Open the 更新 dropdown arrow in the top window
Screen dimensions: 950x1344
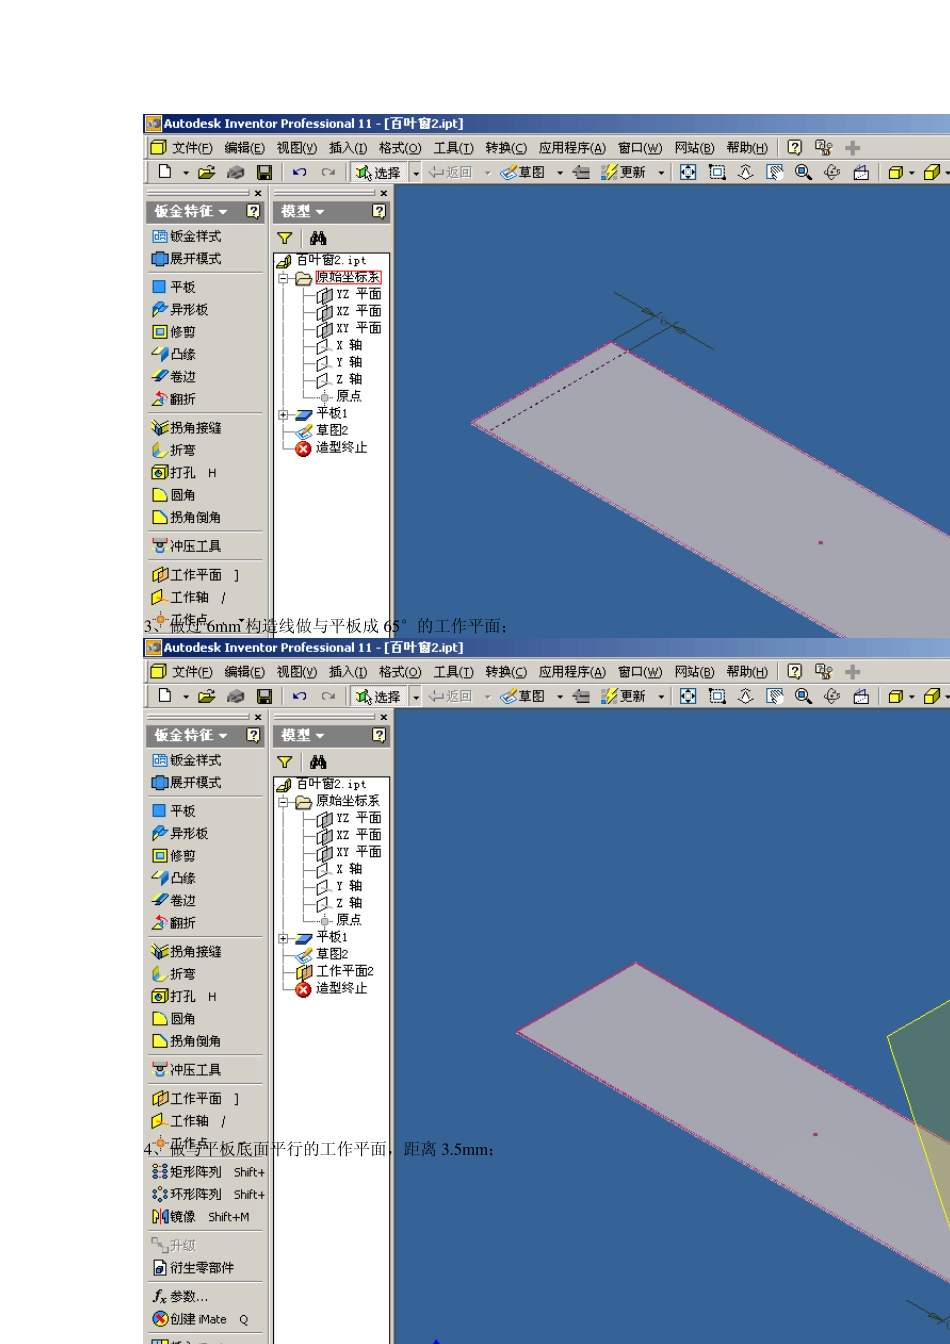[x=661, y=173]
